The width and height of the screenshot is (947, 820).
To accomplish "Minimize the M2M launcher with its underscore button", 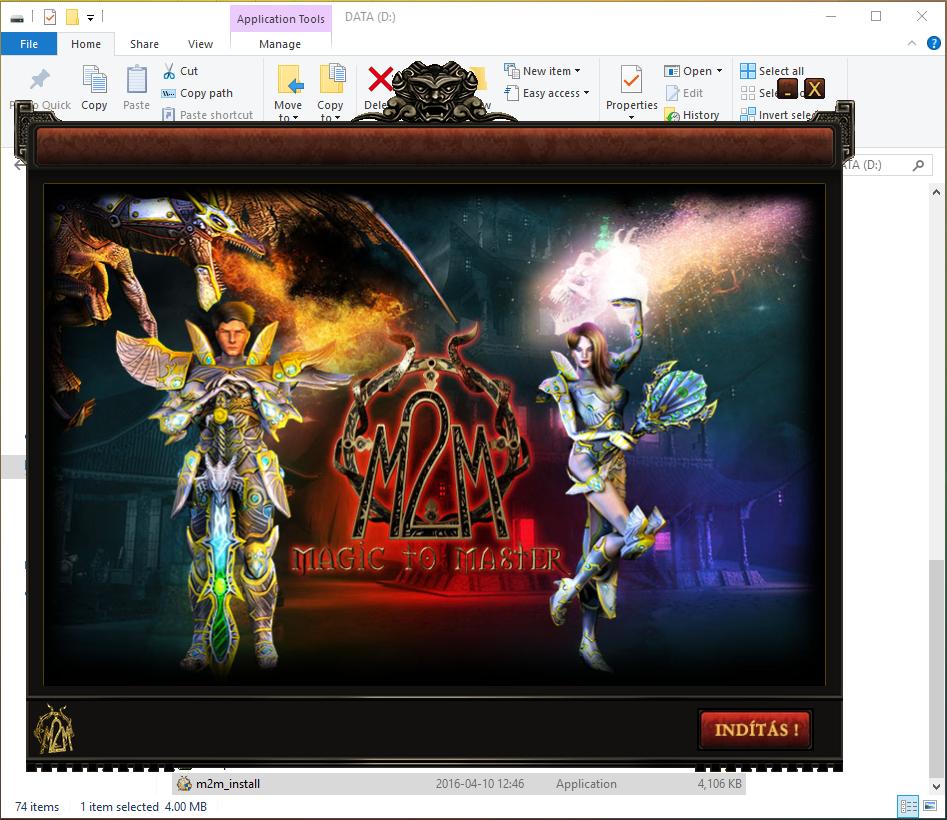I will (788, 89).
